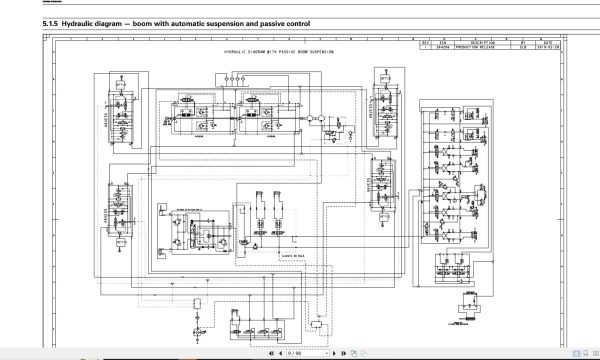Click the revision table in the drawing's corner

[x=491, y=45]
